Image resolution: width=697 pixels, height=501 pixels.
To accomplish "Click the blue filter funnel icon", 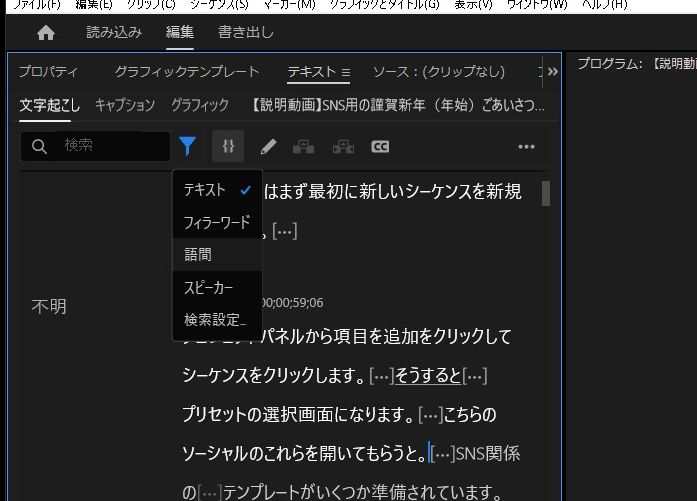I will [x=187, y=147].
